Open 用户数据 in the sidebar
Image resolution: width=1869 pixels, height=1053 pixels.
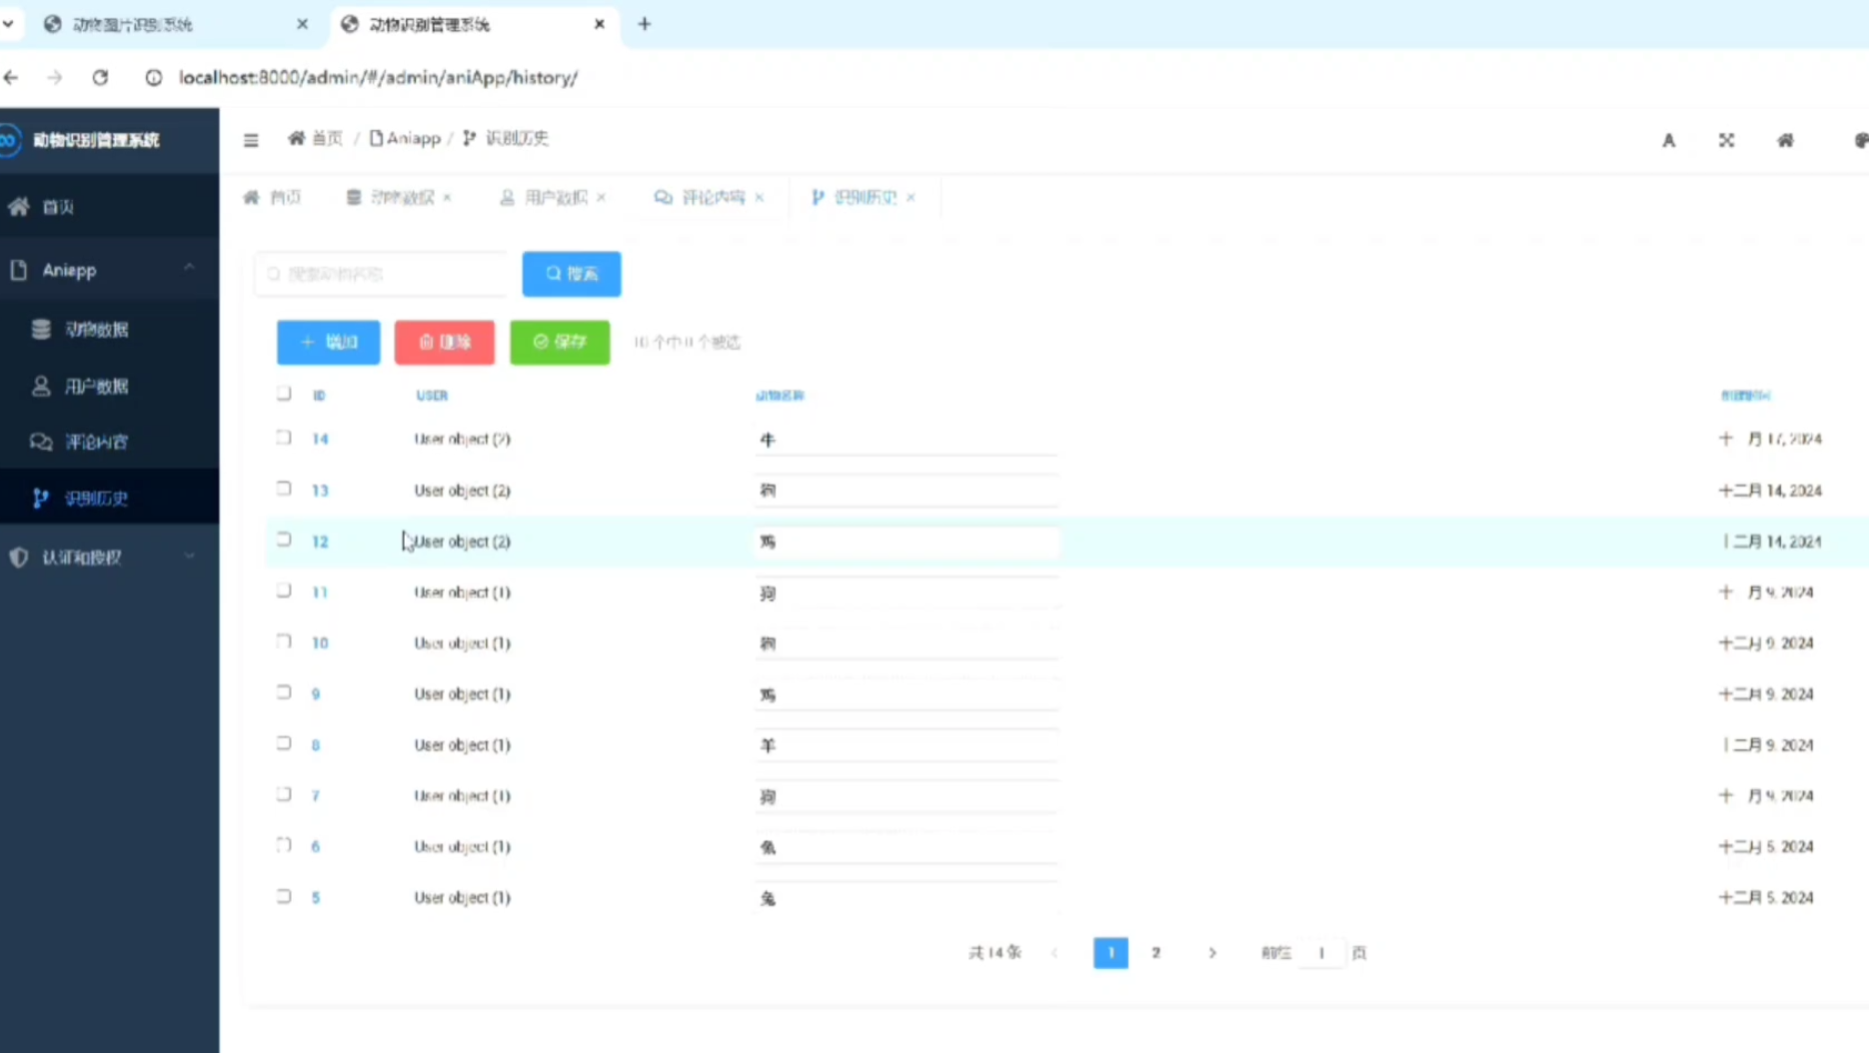(96, 386)
